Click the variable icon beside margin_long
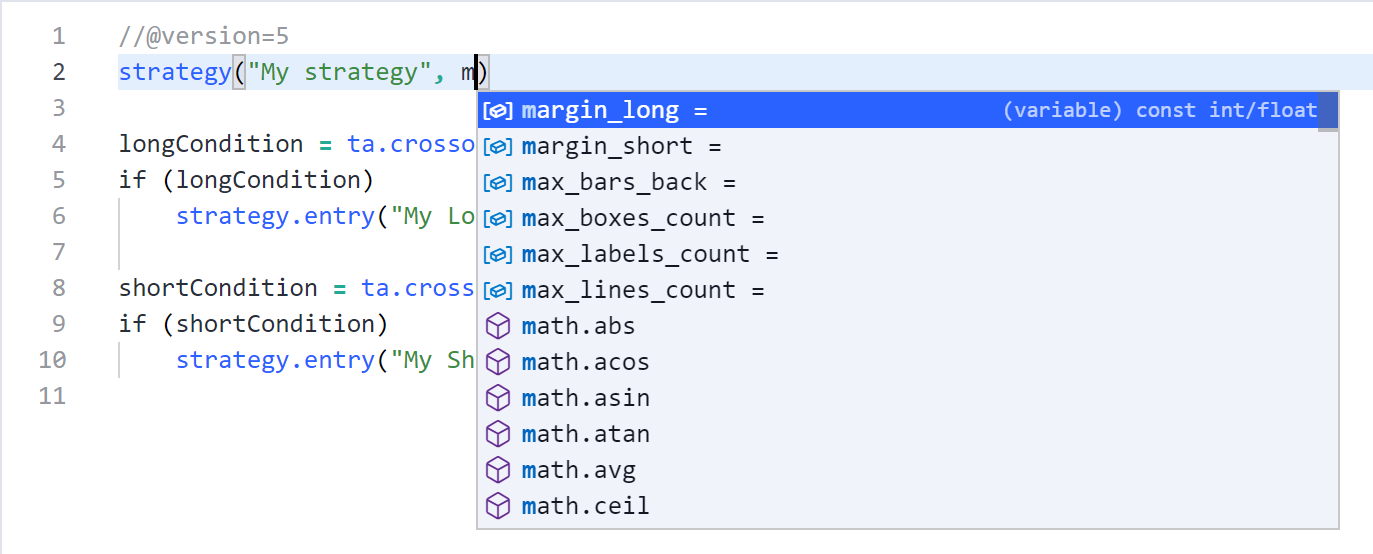1373x554 pixels. click(x=498, y=110)
